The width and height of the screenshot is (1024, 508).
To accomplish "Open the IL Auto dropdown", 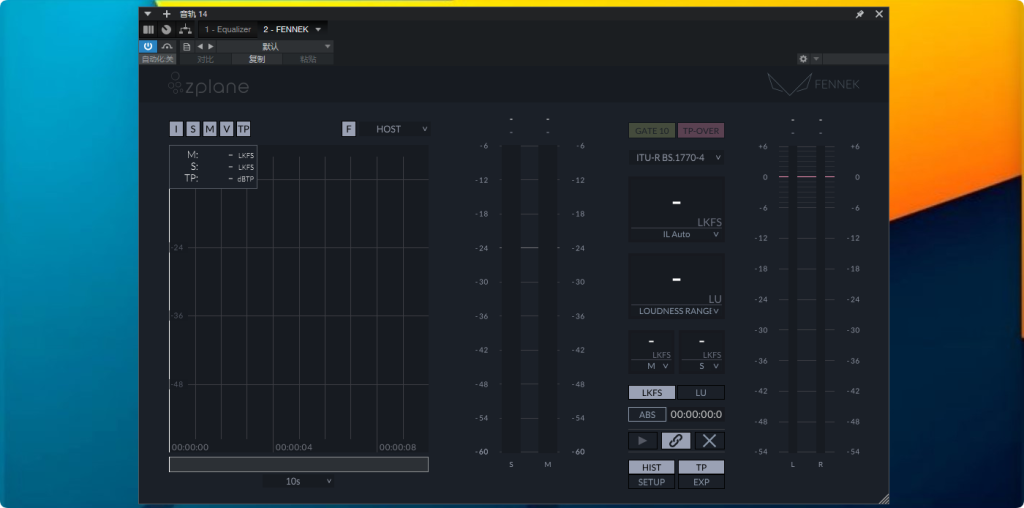I will click(x=676, y=234).
